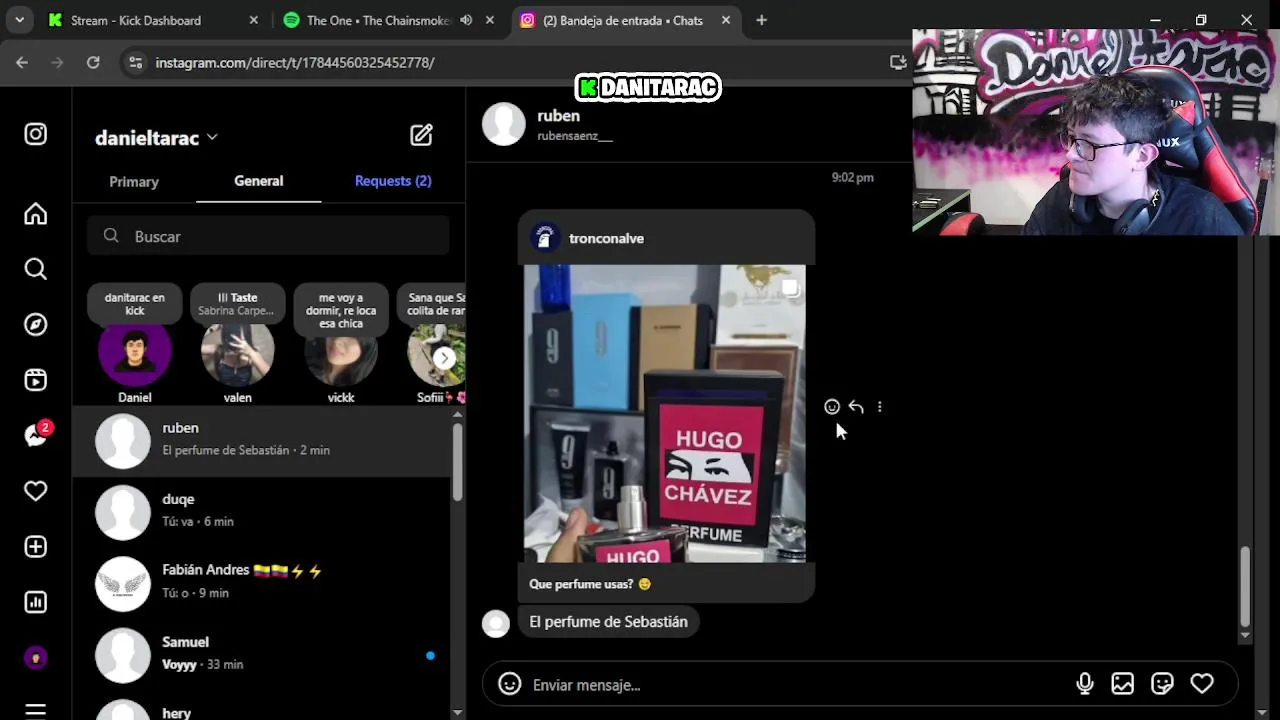Switch to Stream - Kick Dashboard tab
1280x720 pixels.
pos(150,20)
